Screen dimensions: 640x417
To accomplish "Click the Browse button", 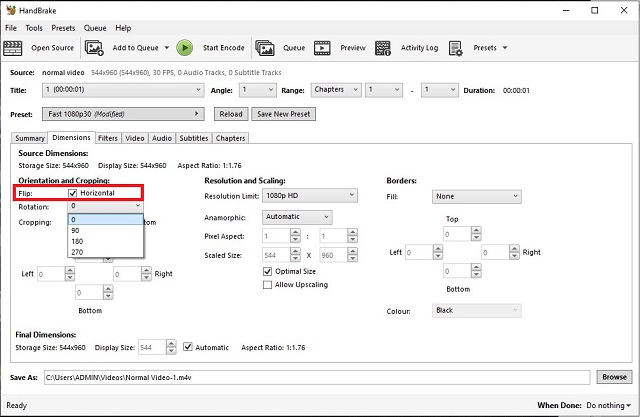I will (614, 377).
